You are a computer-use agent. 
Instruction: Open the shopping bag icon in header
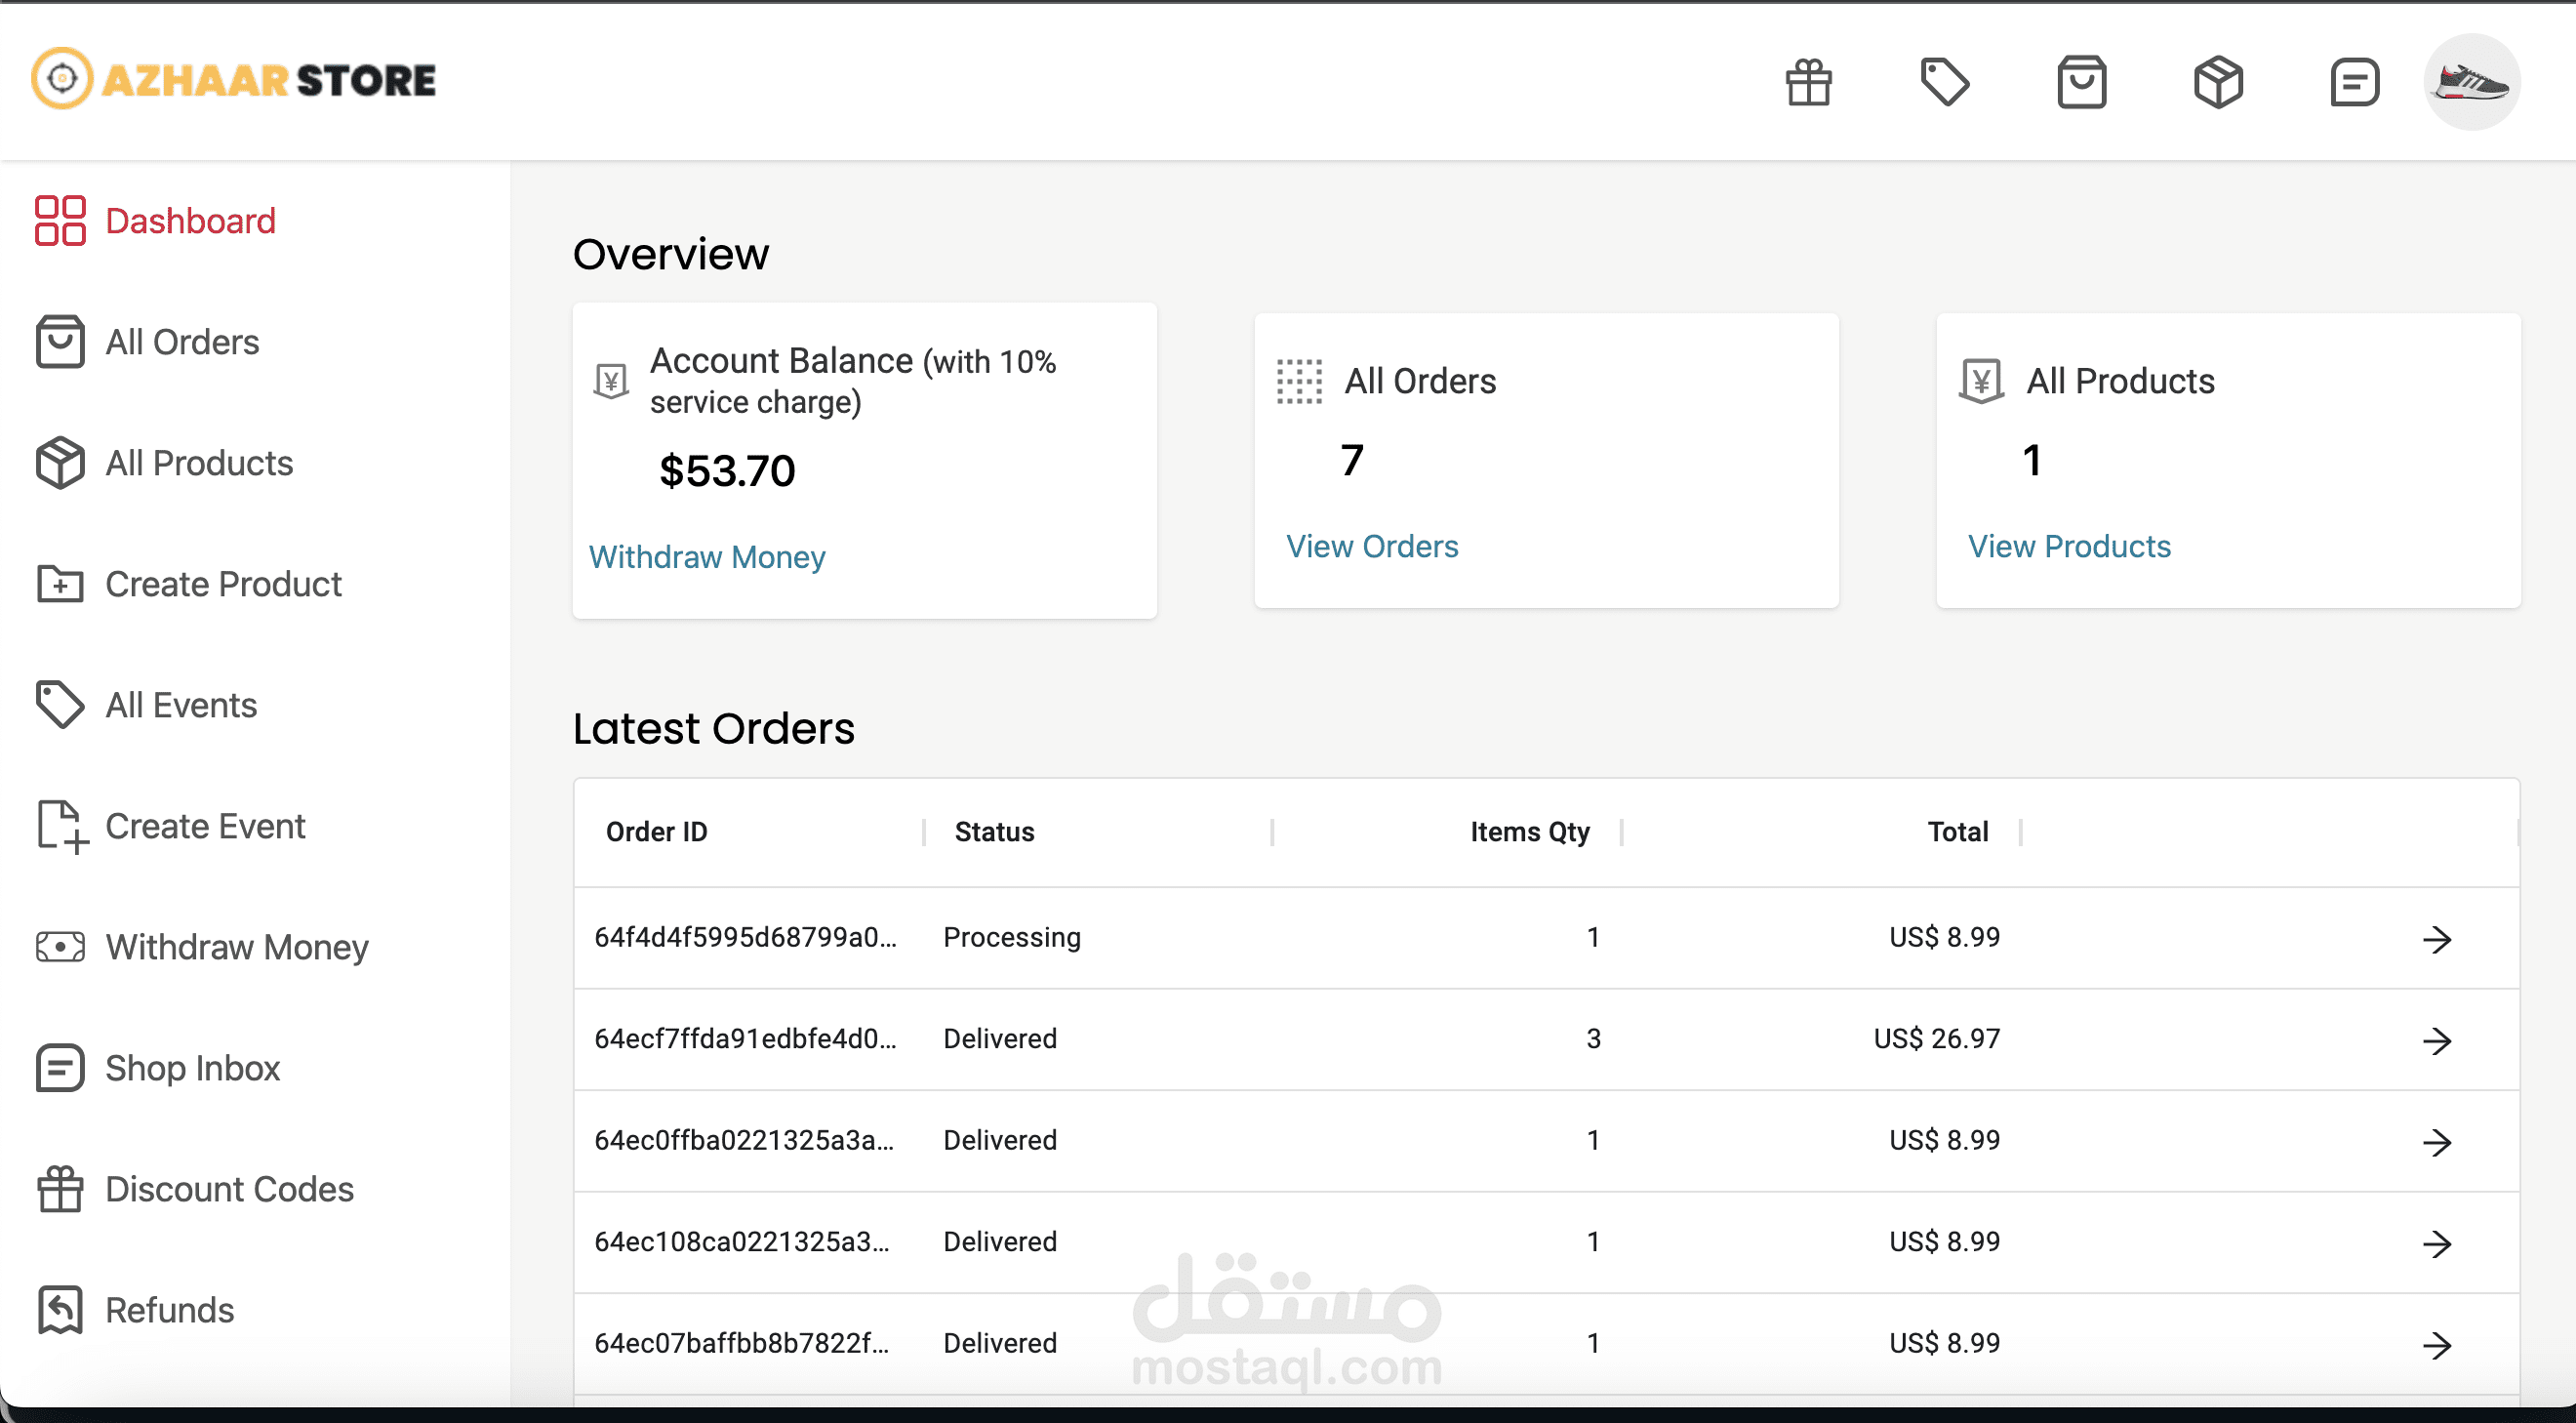(2081, 82)
